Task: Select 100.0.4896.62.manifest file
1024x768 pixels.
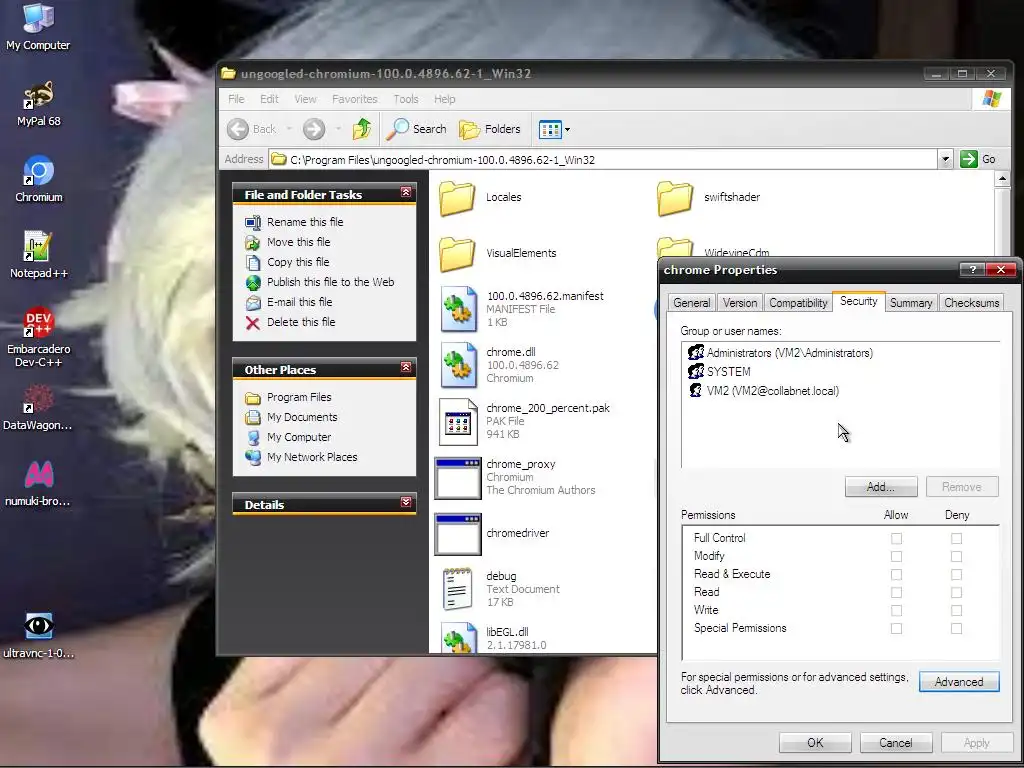Action: 521,309
